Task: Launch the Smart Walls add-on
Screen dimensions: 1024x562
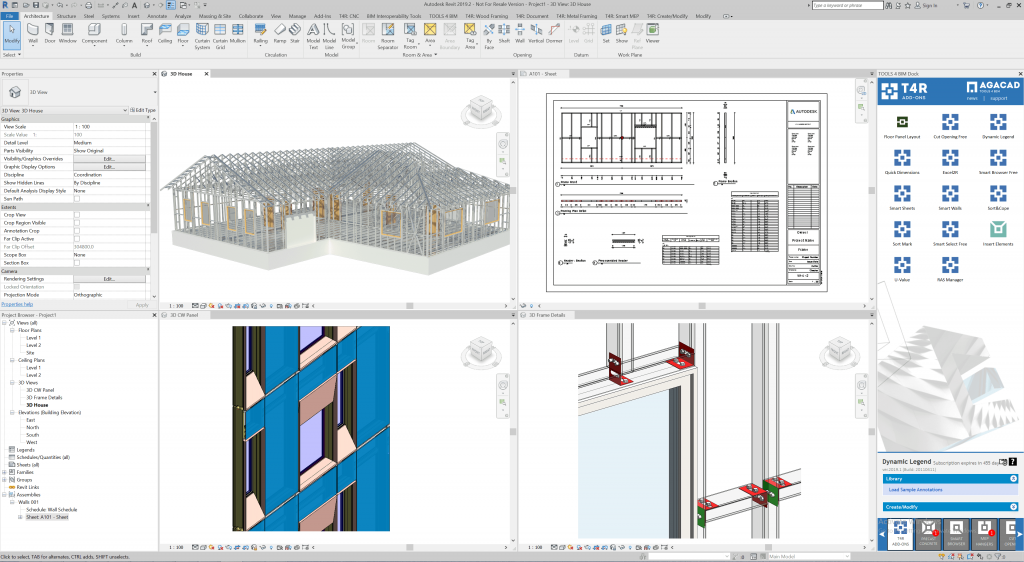Action: tap(950, 196)
